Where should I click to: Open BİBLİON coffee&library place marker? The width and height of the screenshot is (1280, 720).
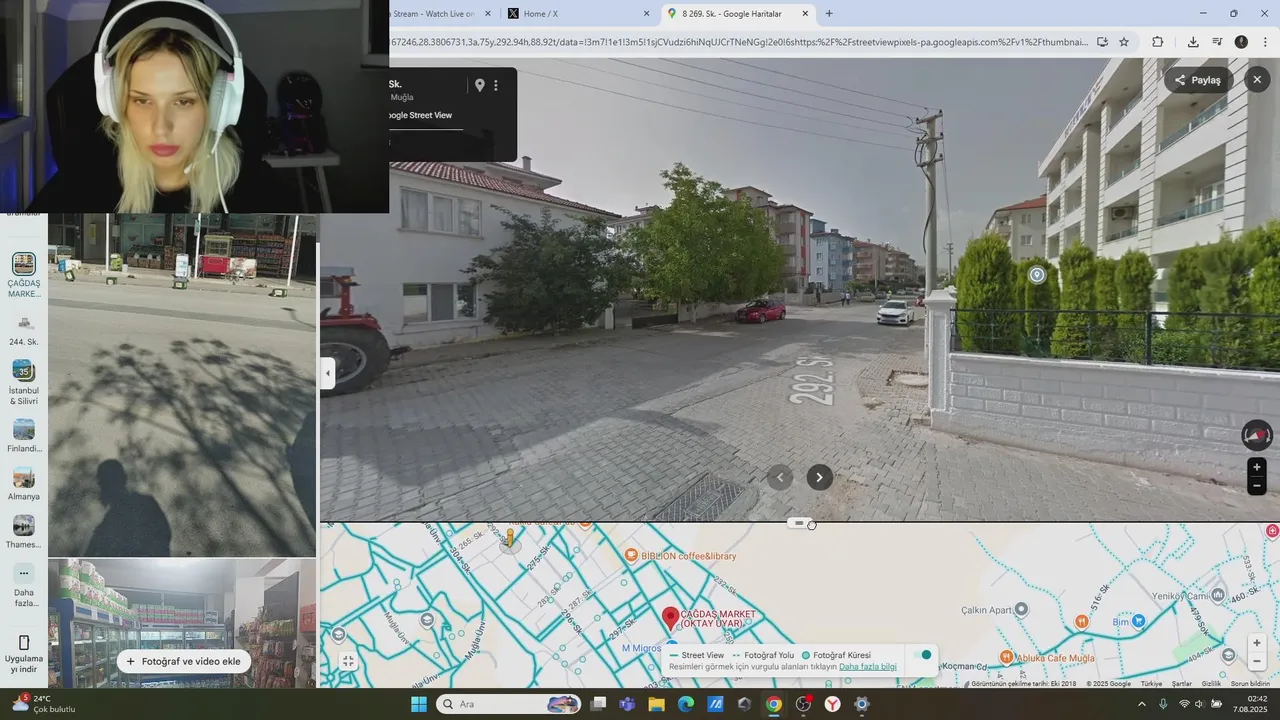coord(631,555)
